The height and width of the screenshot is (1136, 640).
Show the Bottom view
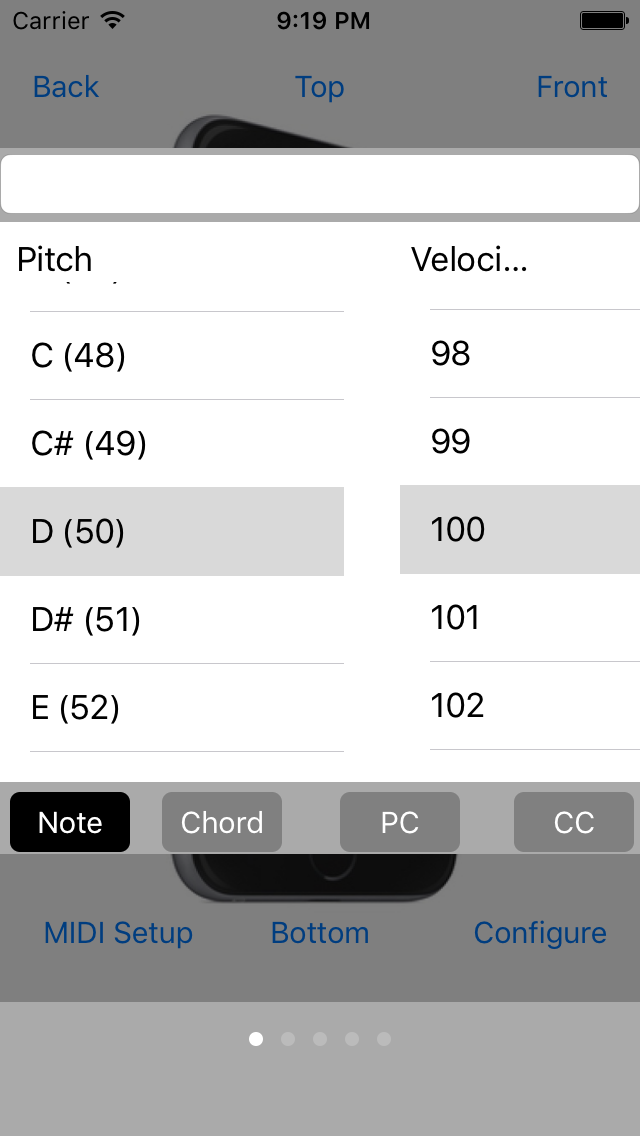320,933
